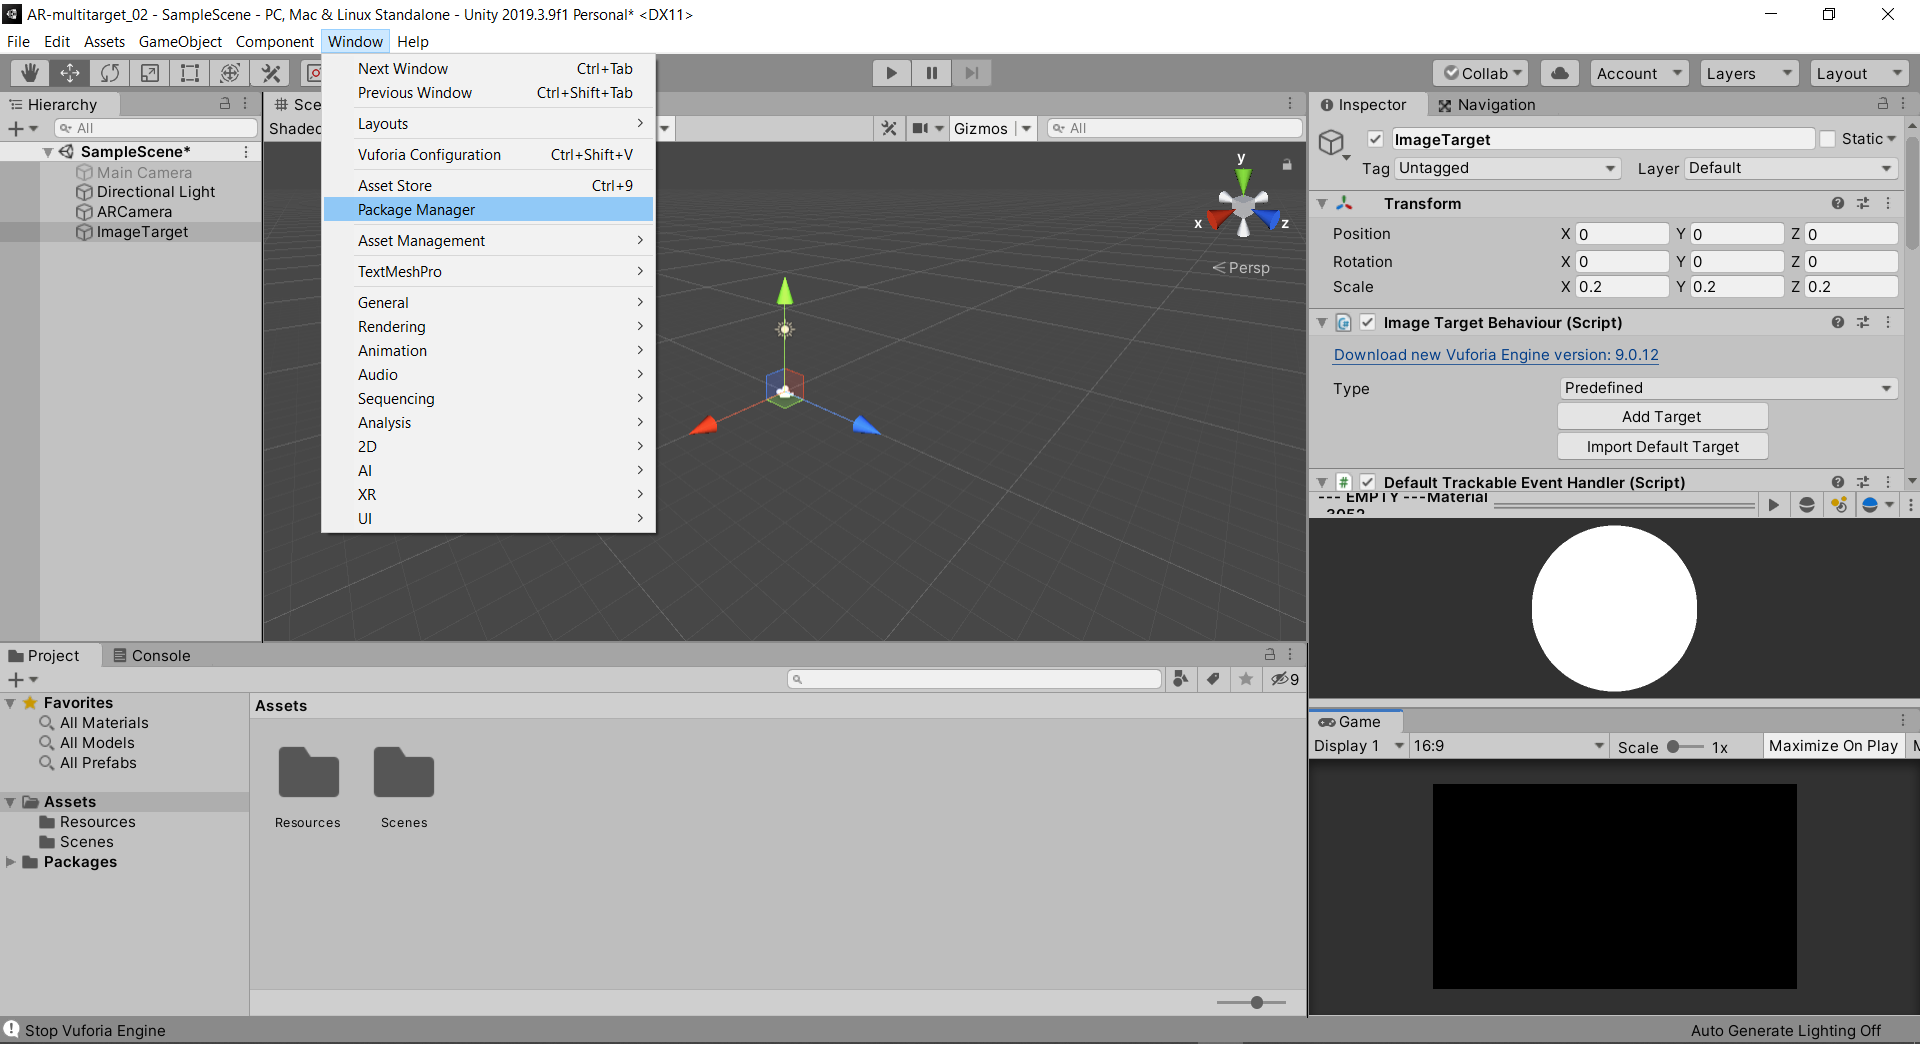The height and width of the screenshot is (1044, 1920).
Task: Toggle Image Target Behaviour script checkbox
Action: click(x=1367, y=322)
